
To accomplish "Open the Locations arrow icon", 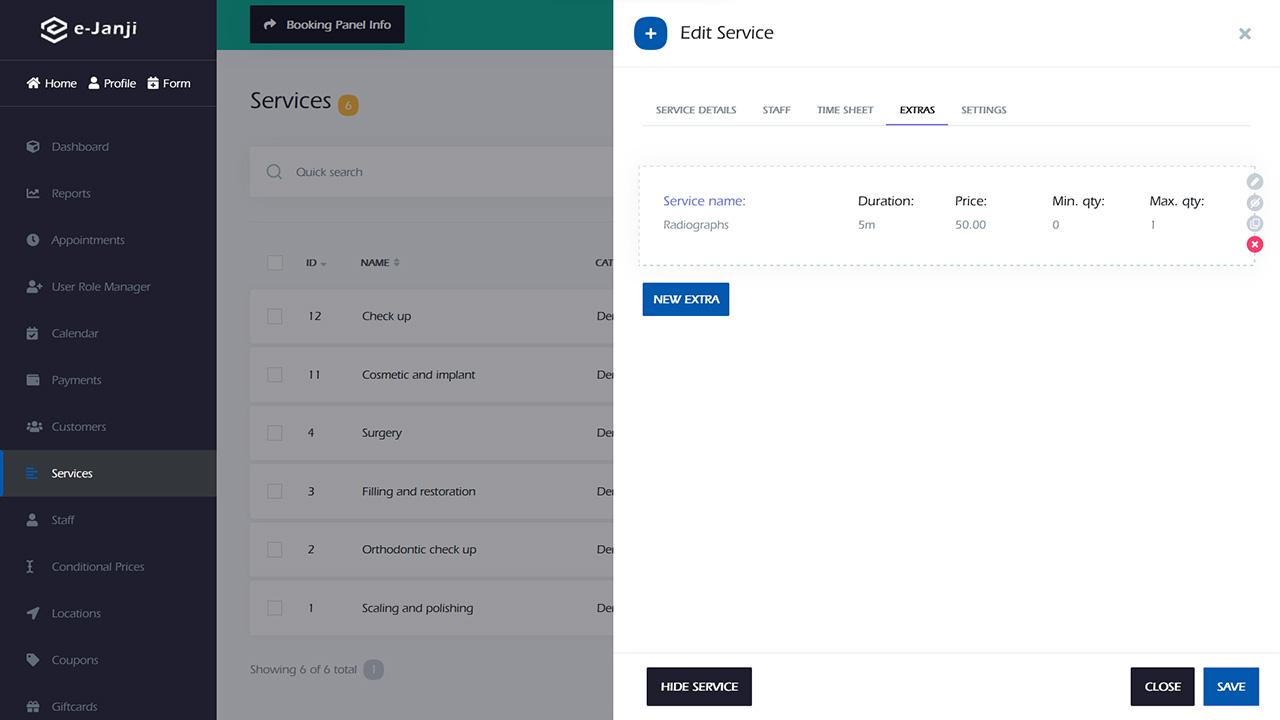I will coord(33,613).
